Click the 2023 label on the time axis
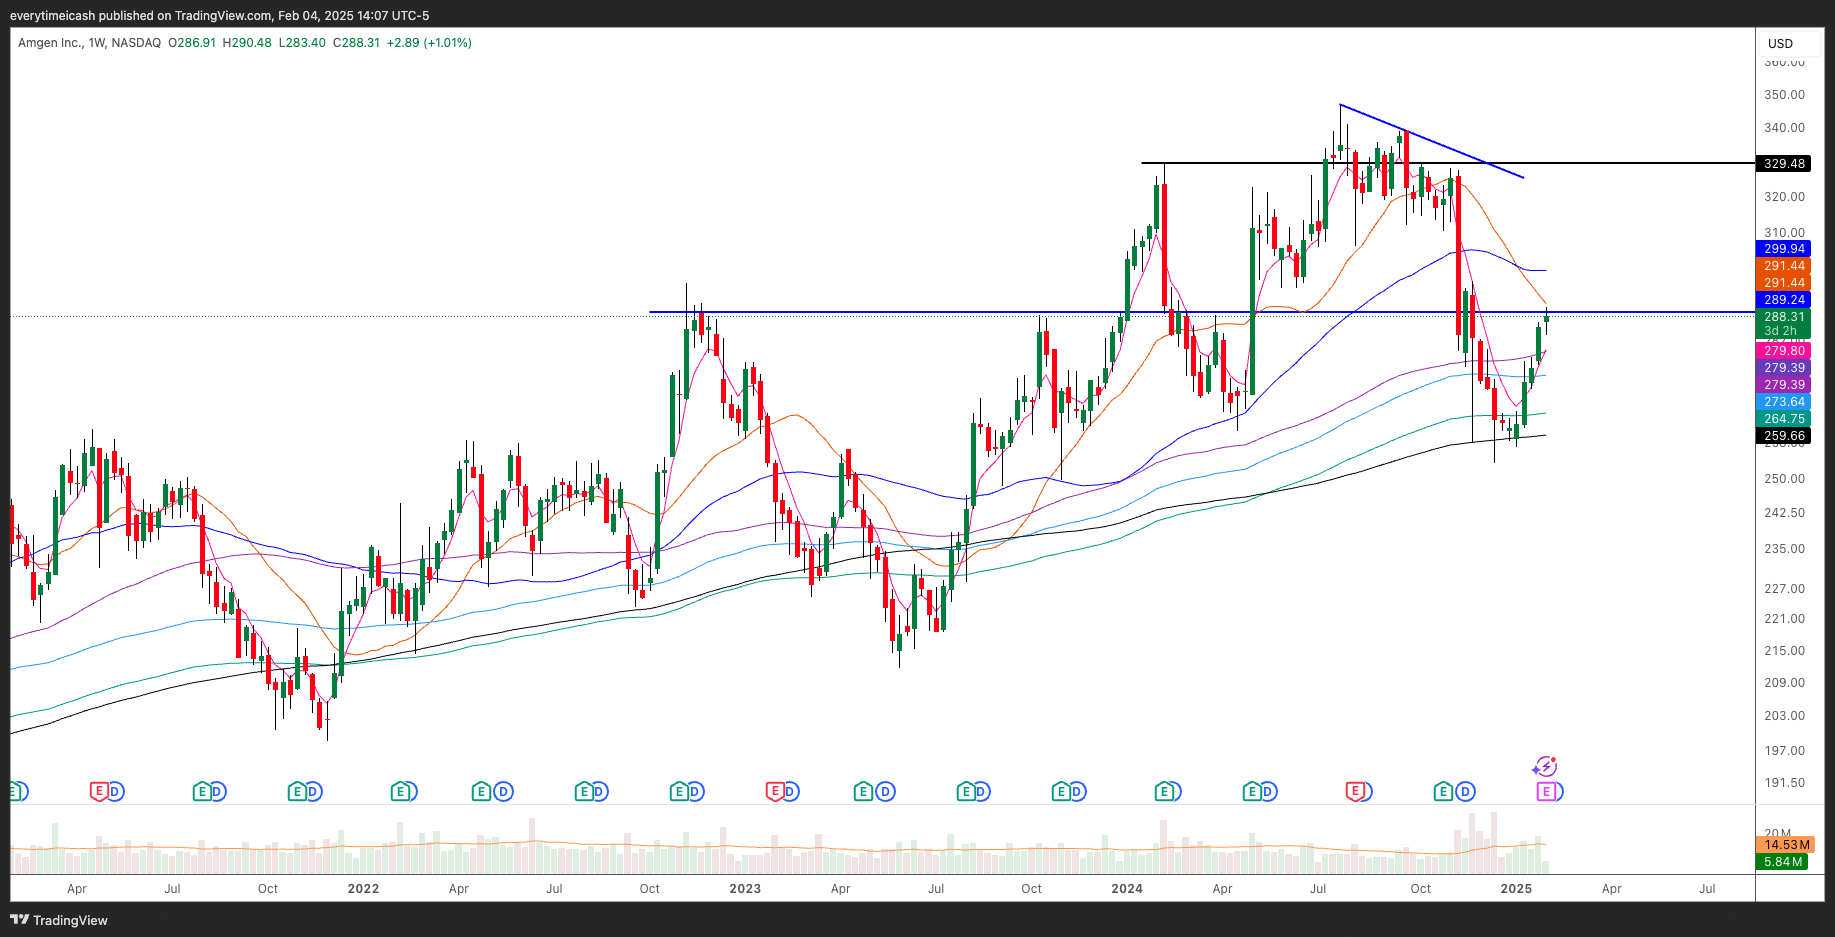The height and width of the screenshot is (937, 1835). pos(745,888)
